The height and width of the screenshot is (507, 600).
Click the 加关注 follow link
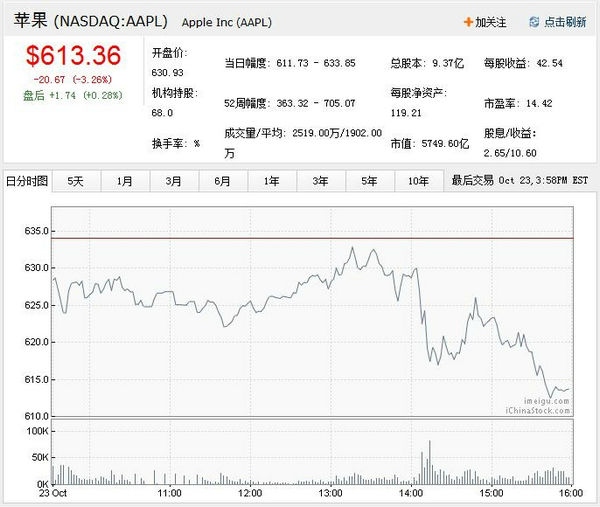point(490,22)
